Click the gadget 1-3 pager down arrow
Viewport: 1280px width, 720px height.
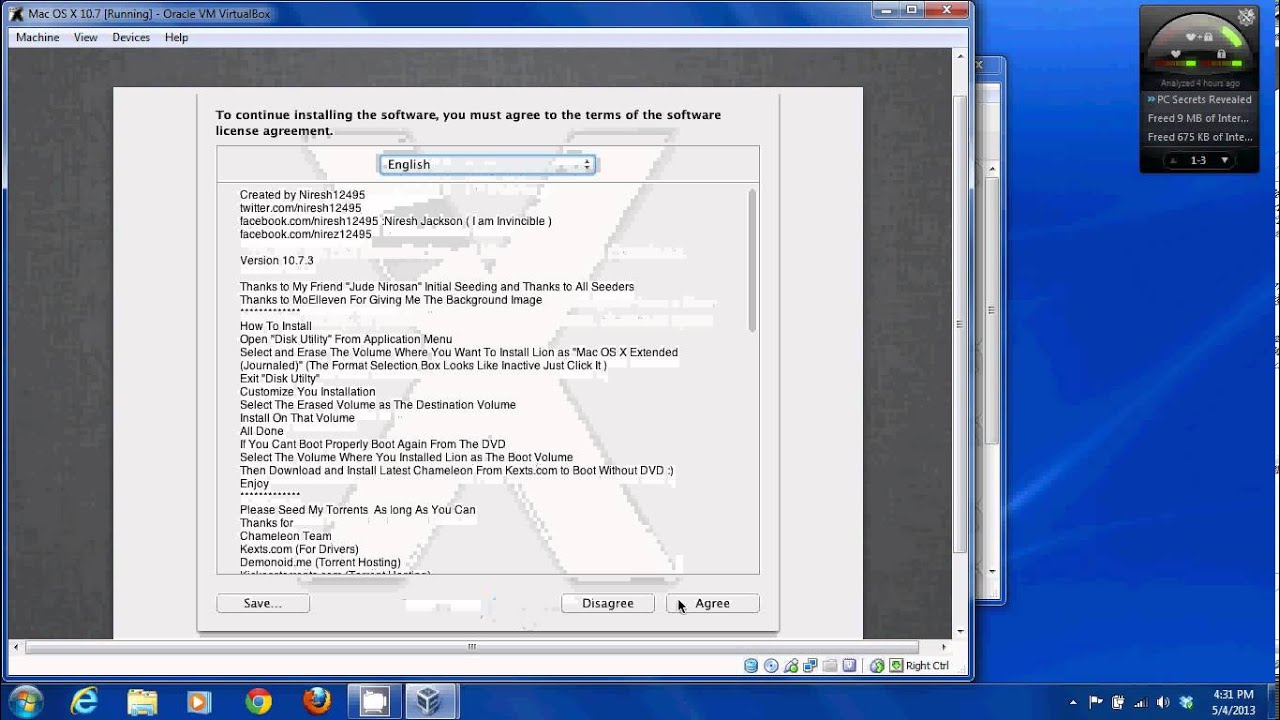(1224, 160)
